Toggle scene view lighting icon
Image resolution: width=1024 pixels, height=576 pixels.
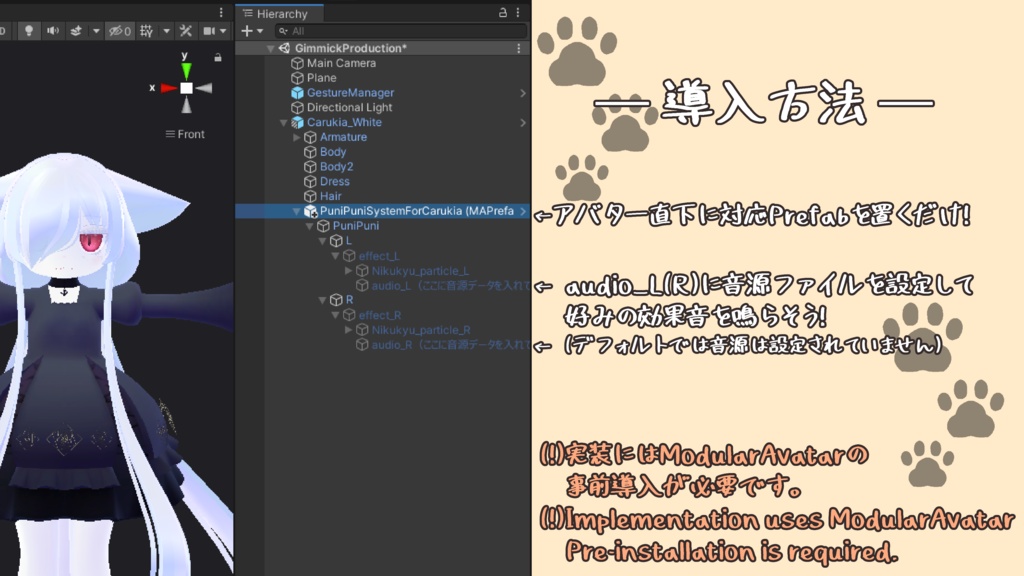pos(29,31)
